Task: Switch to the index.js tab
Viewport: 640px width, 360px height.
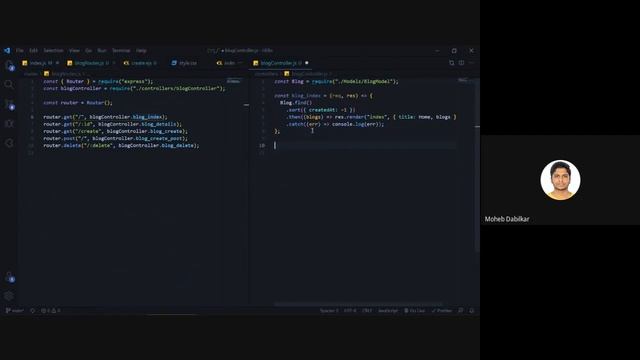Action: (x=40, y=63)
